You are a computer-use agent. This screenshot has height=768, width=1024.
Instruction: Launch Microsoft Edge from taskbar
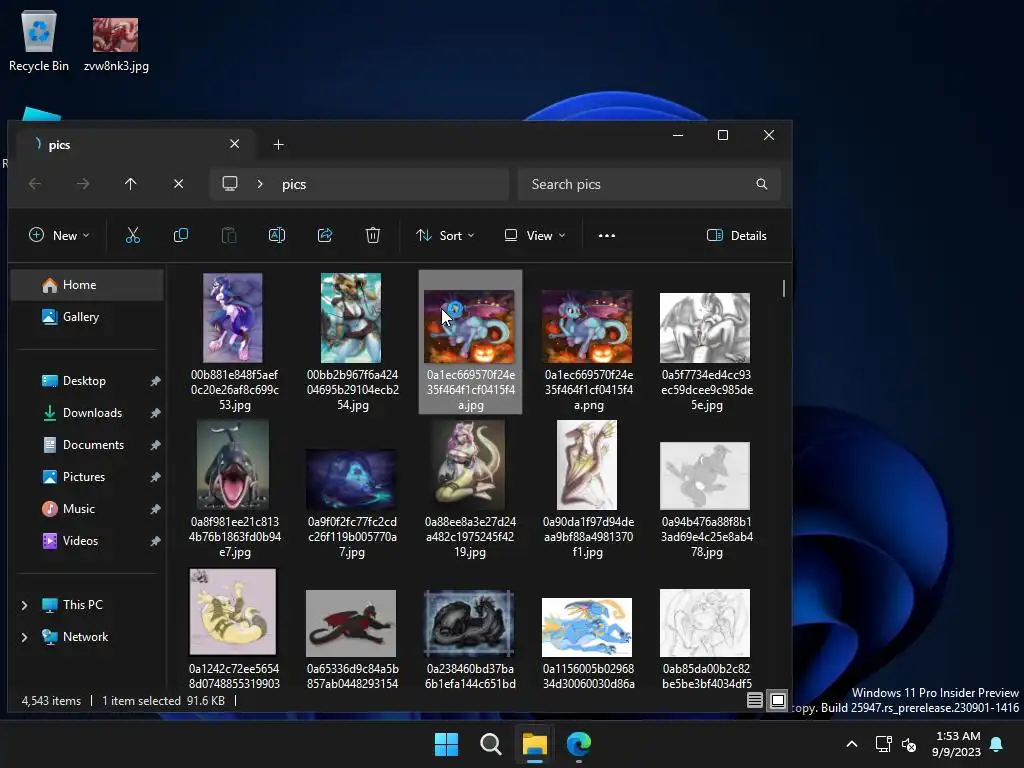[x=579, y=744]
